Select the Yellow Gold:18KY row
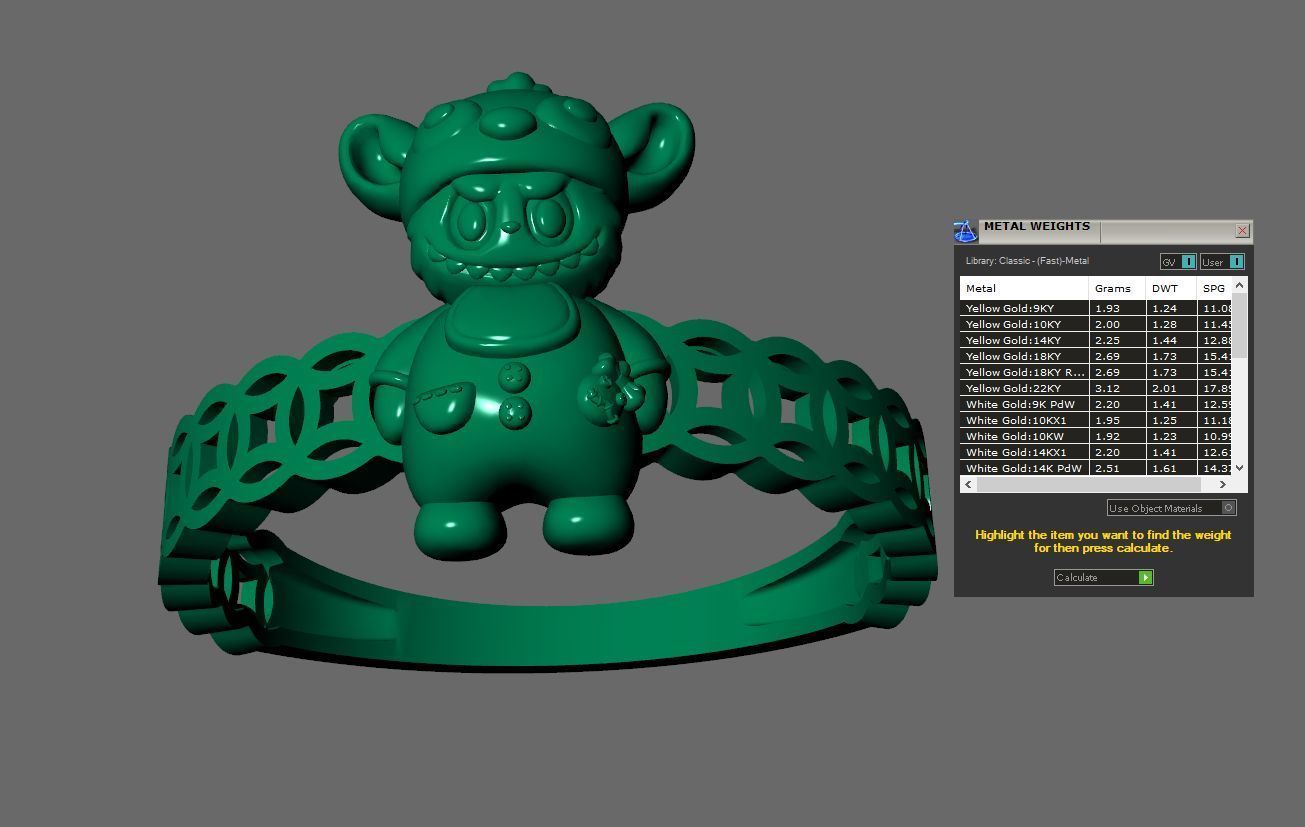1305x827 pixels. [x=1096, y=356]
